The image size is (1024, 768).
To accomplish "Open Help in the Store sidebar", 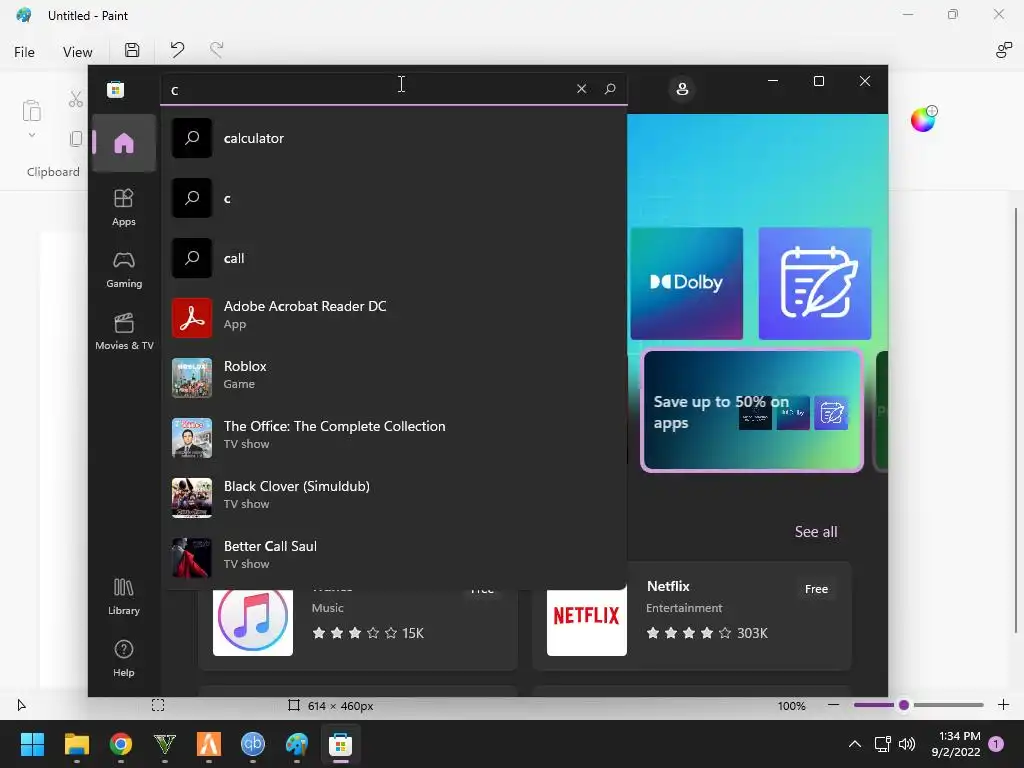I will [x=123, y=658].
